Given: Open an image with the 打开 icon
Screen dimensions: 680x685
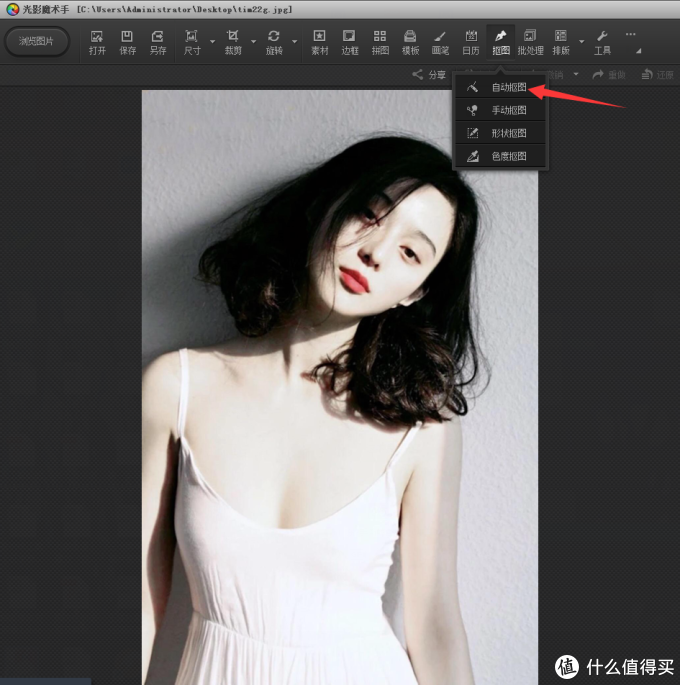Looking at the screenshot, I should tap(97, 43).
